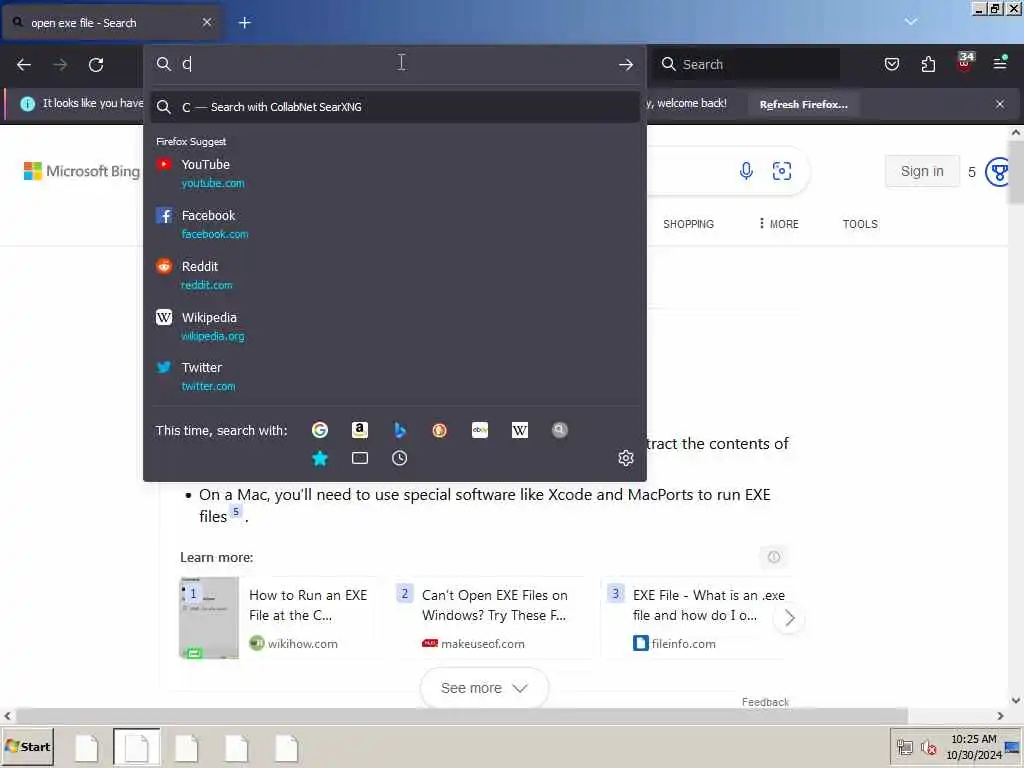Close the 'open exe file - Search' tab
This screenshot has width=1024, height=768.
point(207,22)
